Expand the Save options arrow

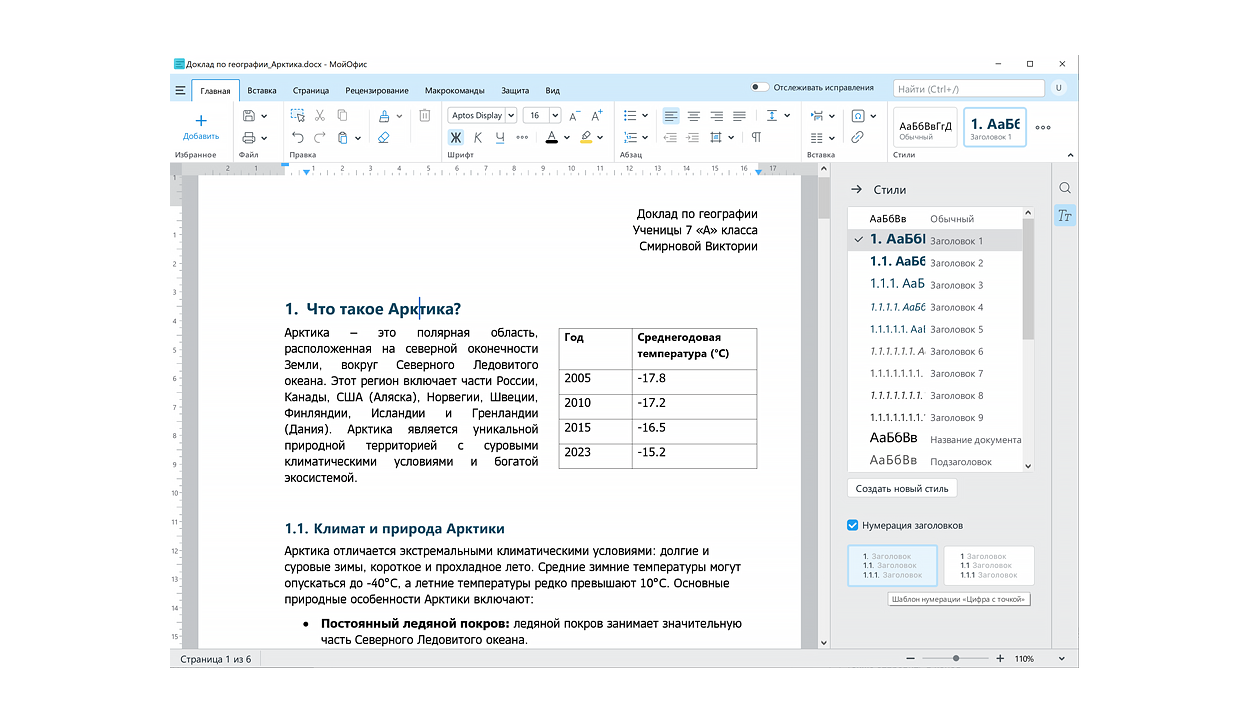(x=264, y=116)
